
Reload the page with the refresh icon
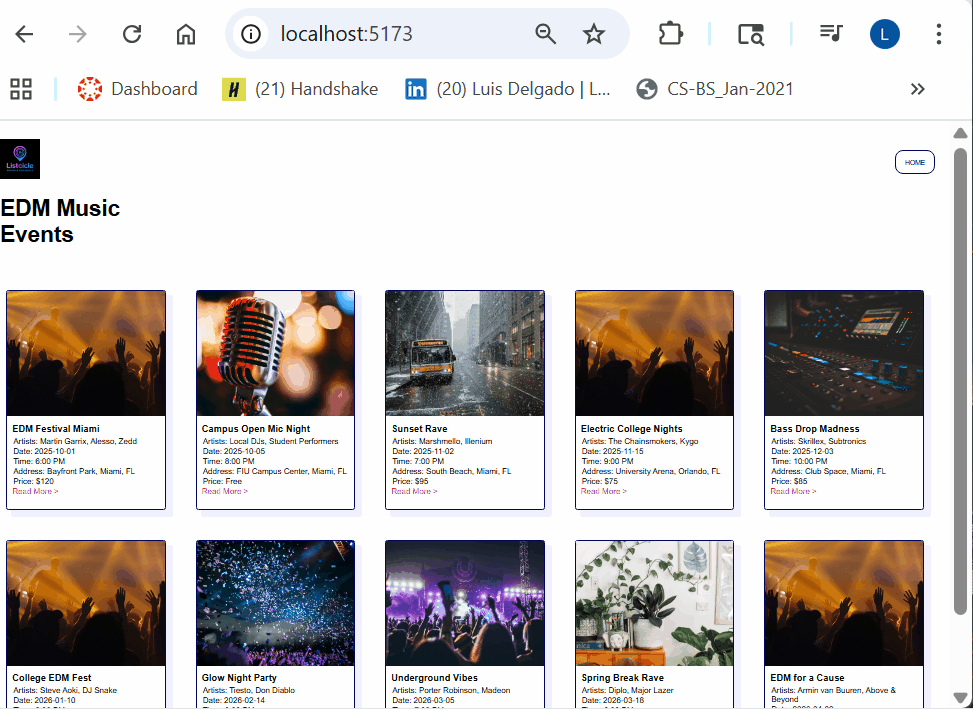click(132, 34)
